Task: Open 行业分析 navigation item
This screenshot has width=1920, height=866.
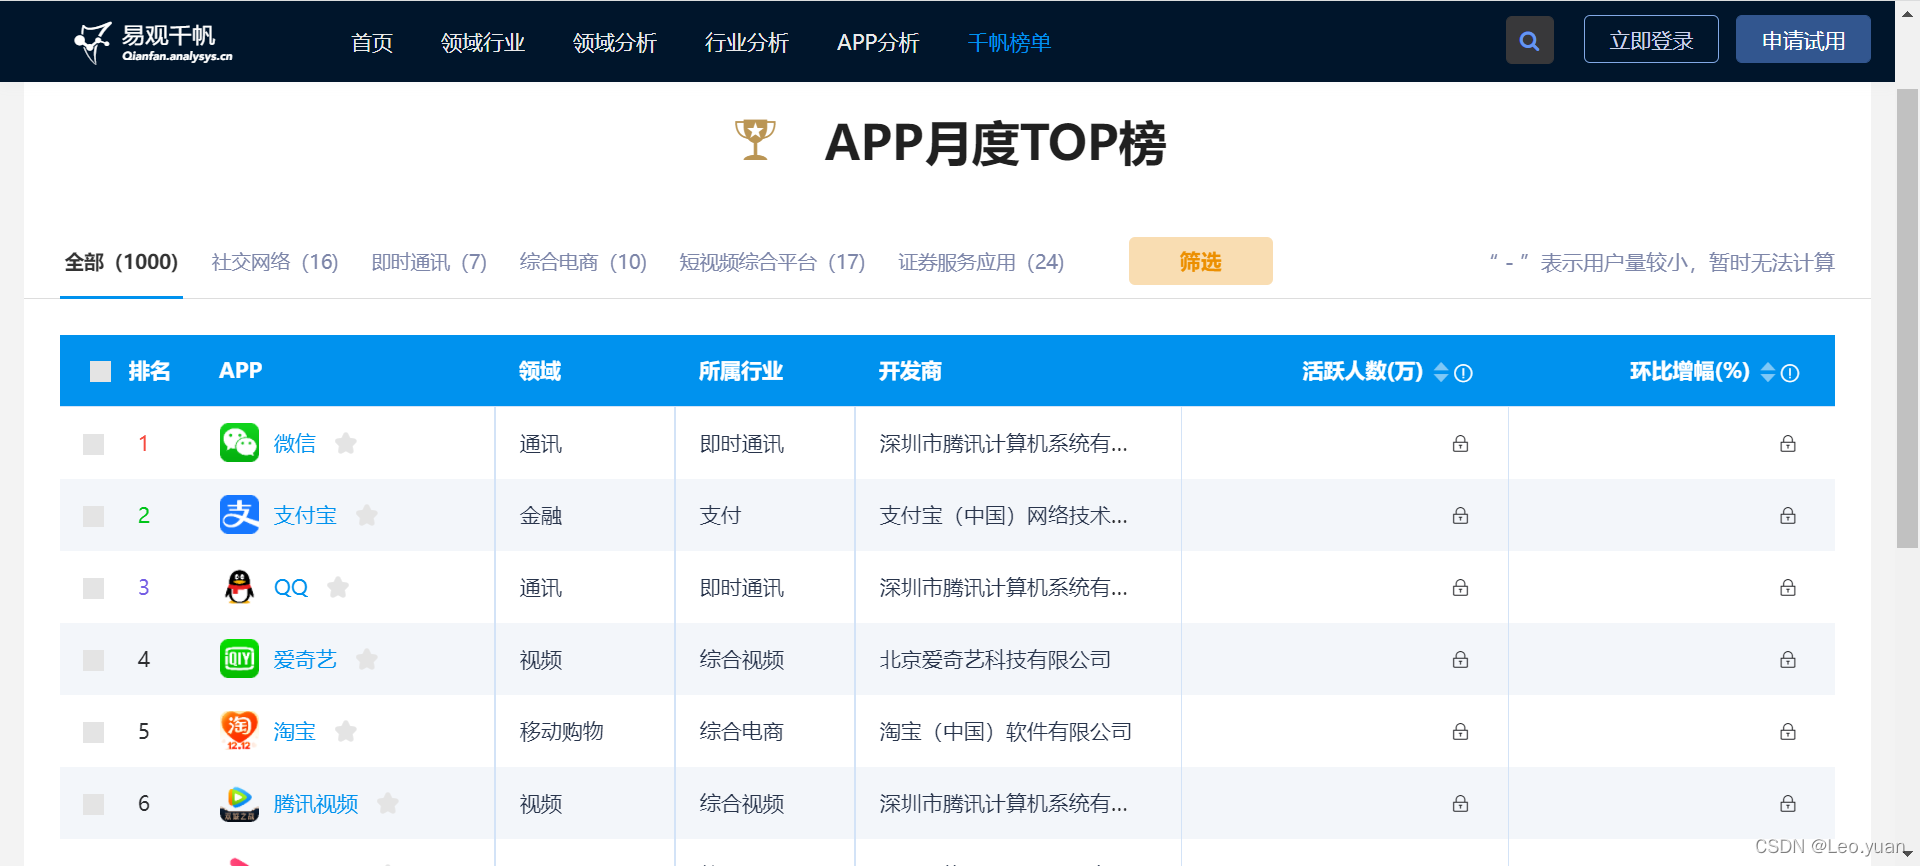Action: [747, 42]
